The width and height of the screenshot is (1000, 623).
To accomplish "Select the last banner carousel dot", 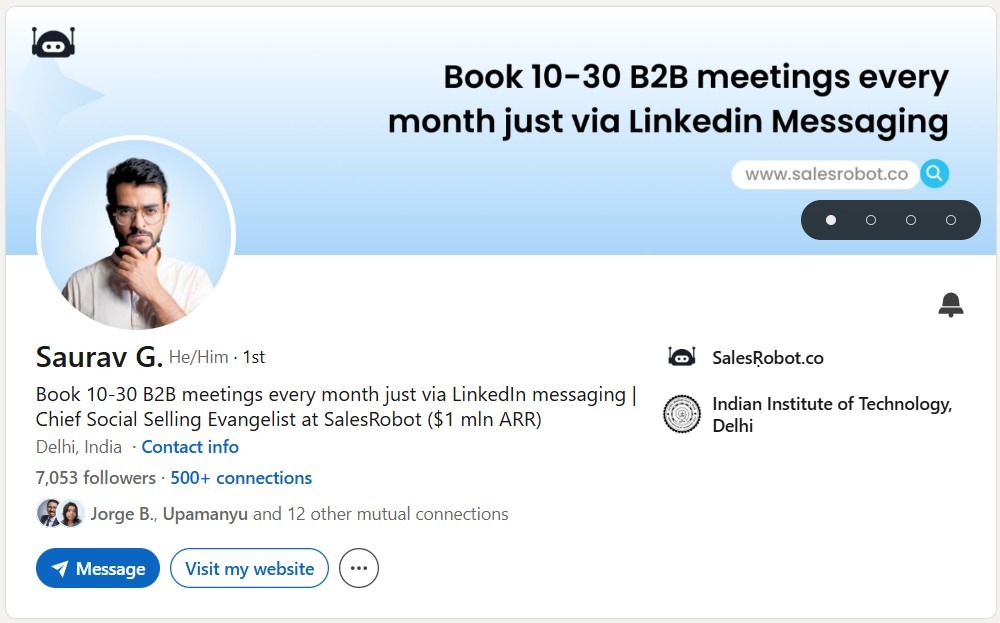I will pos(949,220).
